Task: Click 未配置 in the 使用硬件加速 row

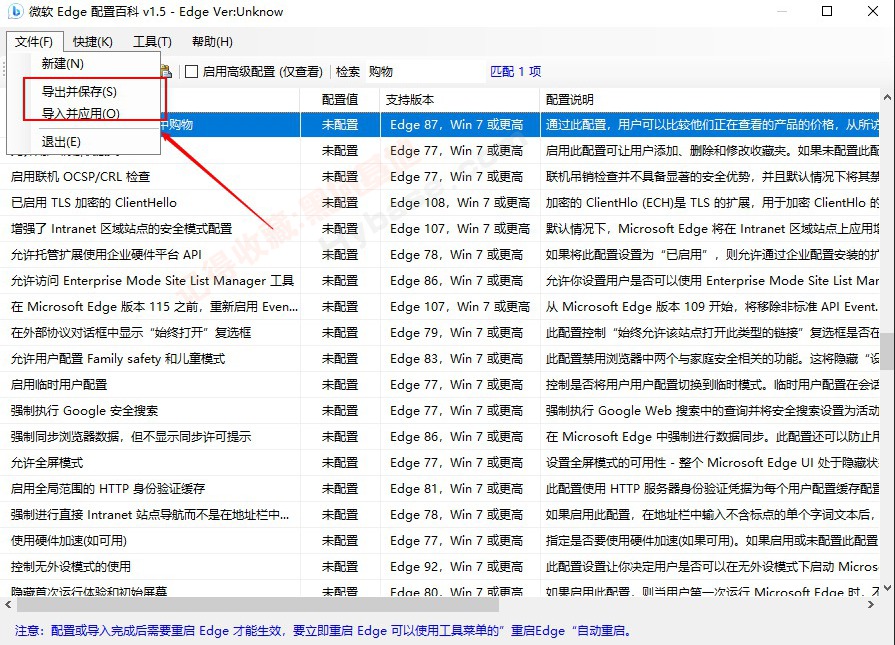Action: click(x=340, y=541)
